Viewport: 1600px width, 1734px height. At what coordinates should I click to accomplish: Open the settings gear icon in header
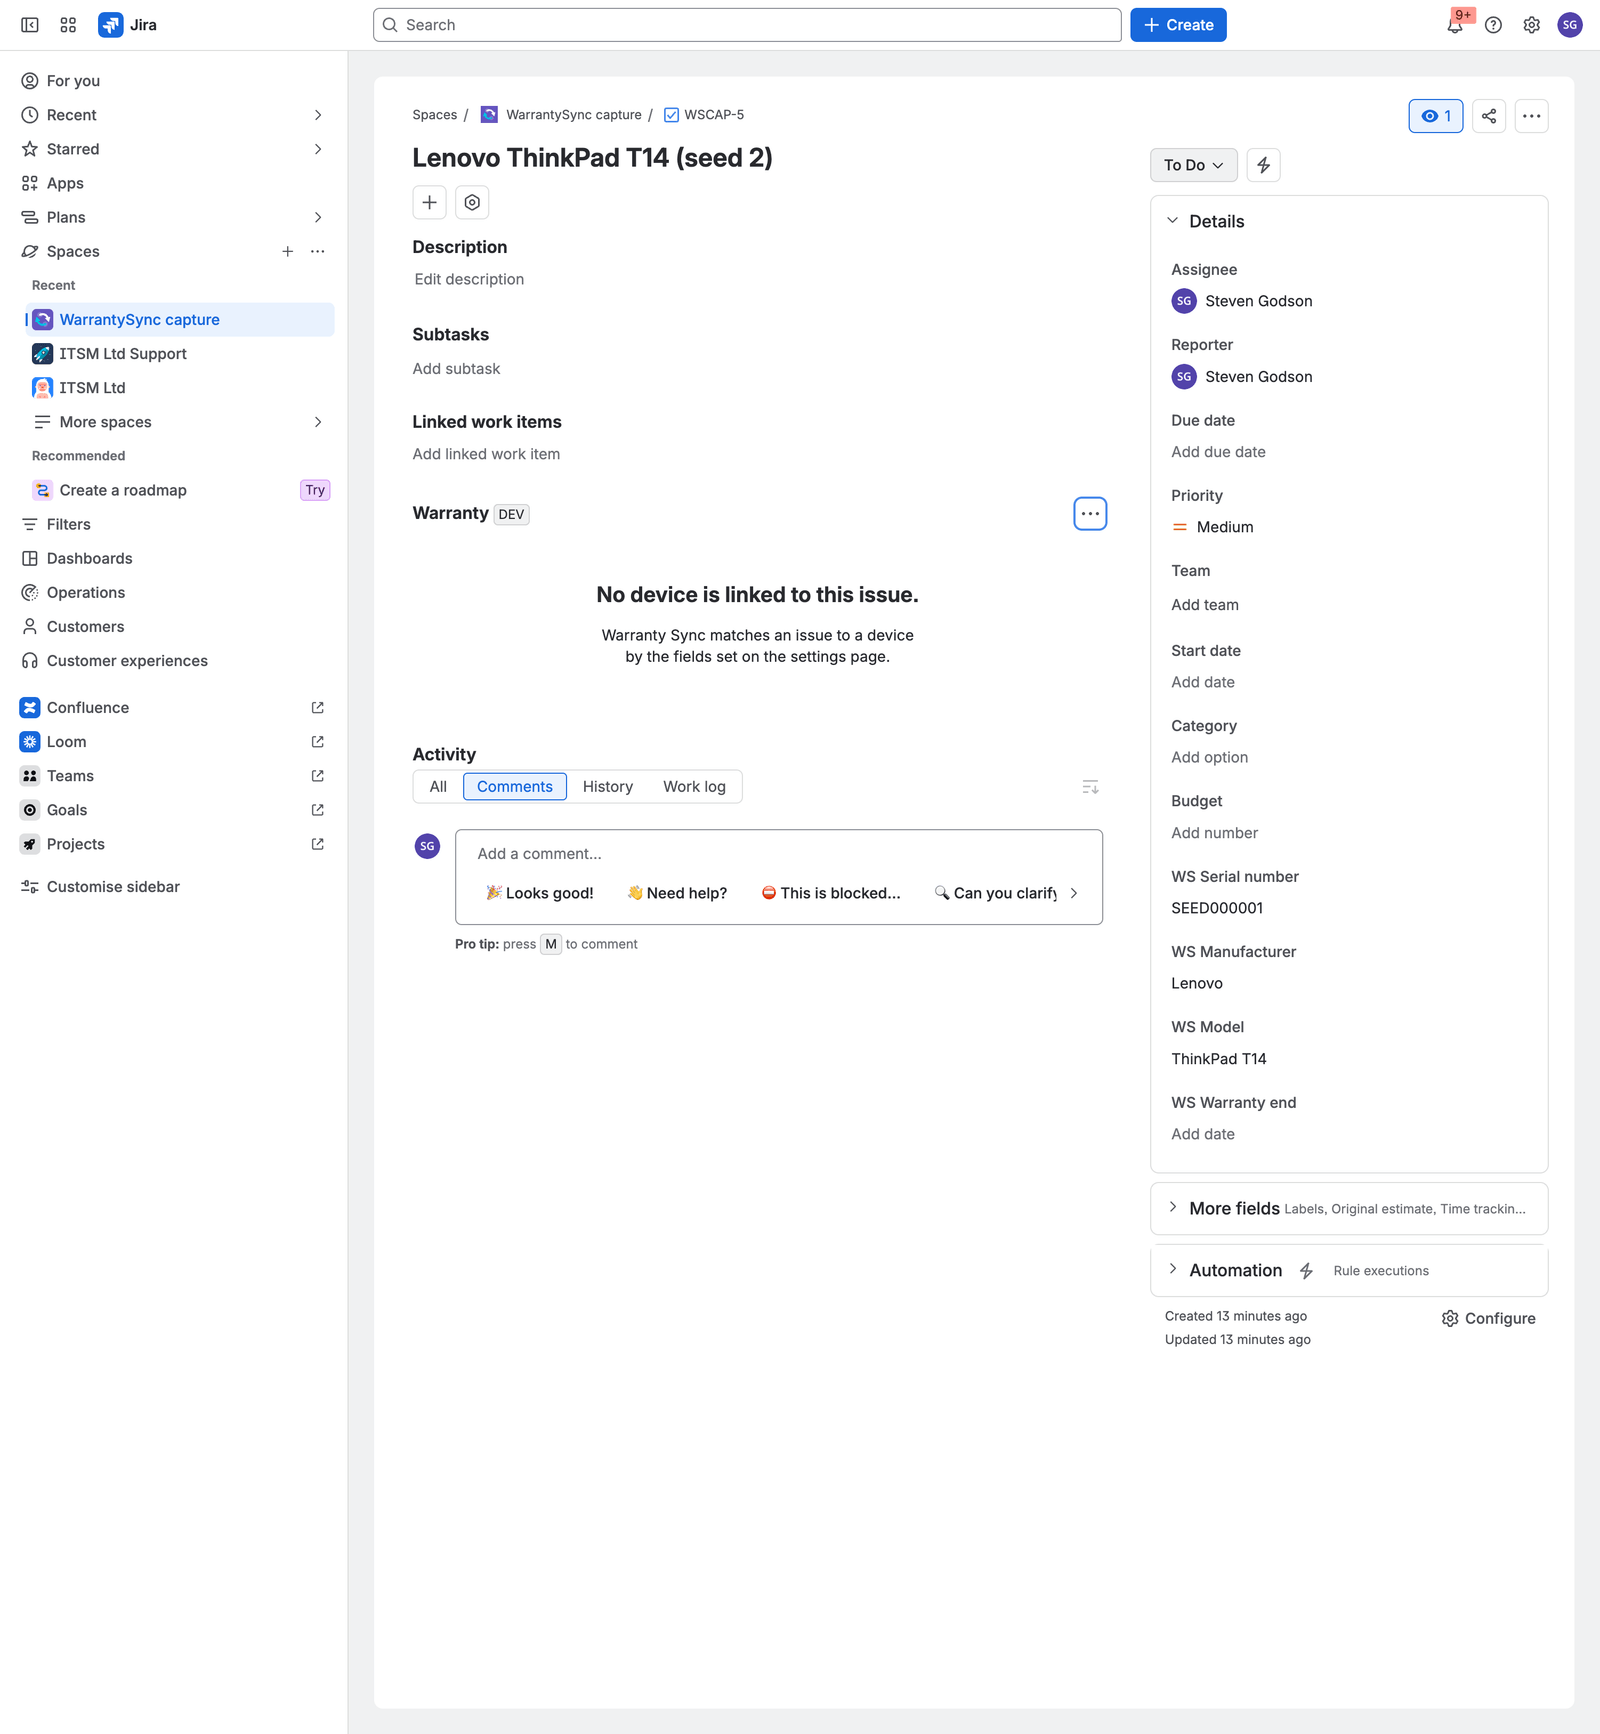tap(1531, 25)
